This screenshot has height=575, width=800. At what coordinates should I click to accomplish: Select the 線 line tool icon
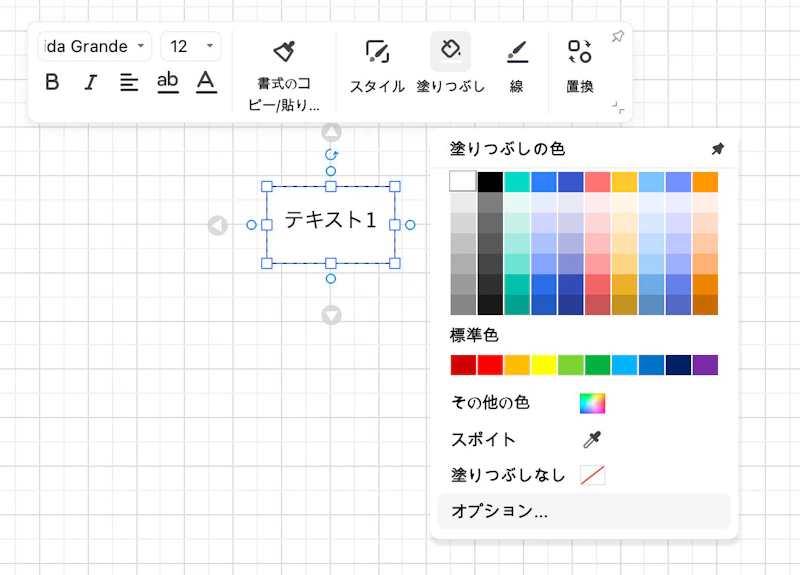click(516, 52)
